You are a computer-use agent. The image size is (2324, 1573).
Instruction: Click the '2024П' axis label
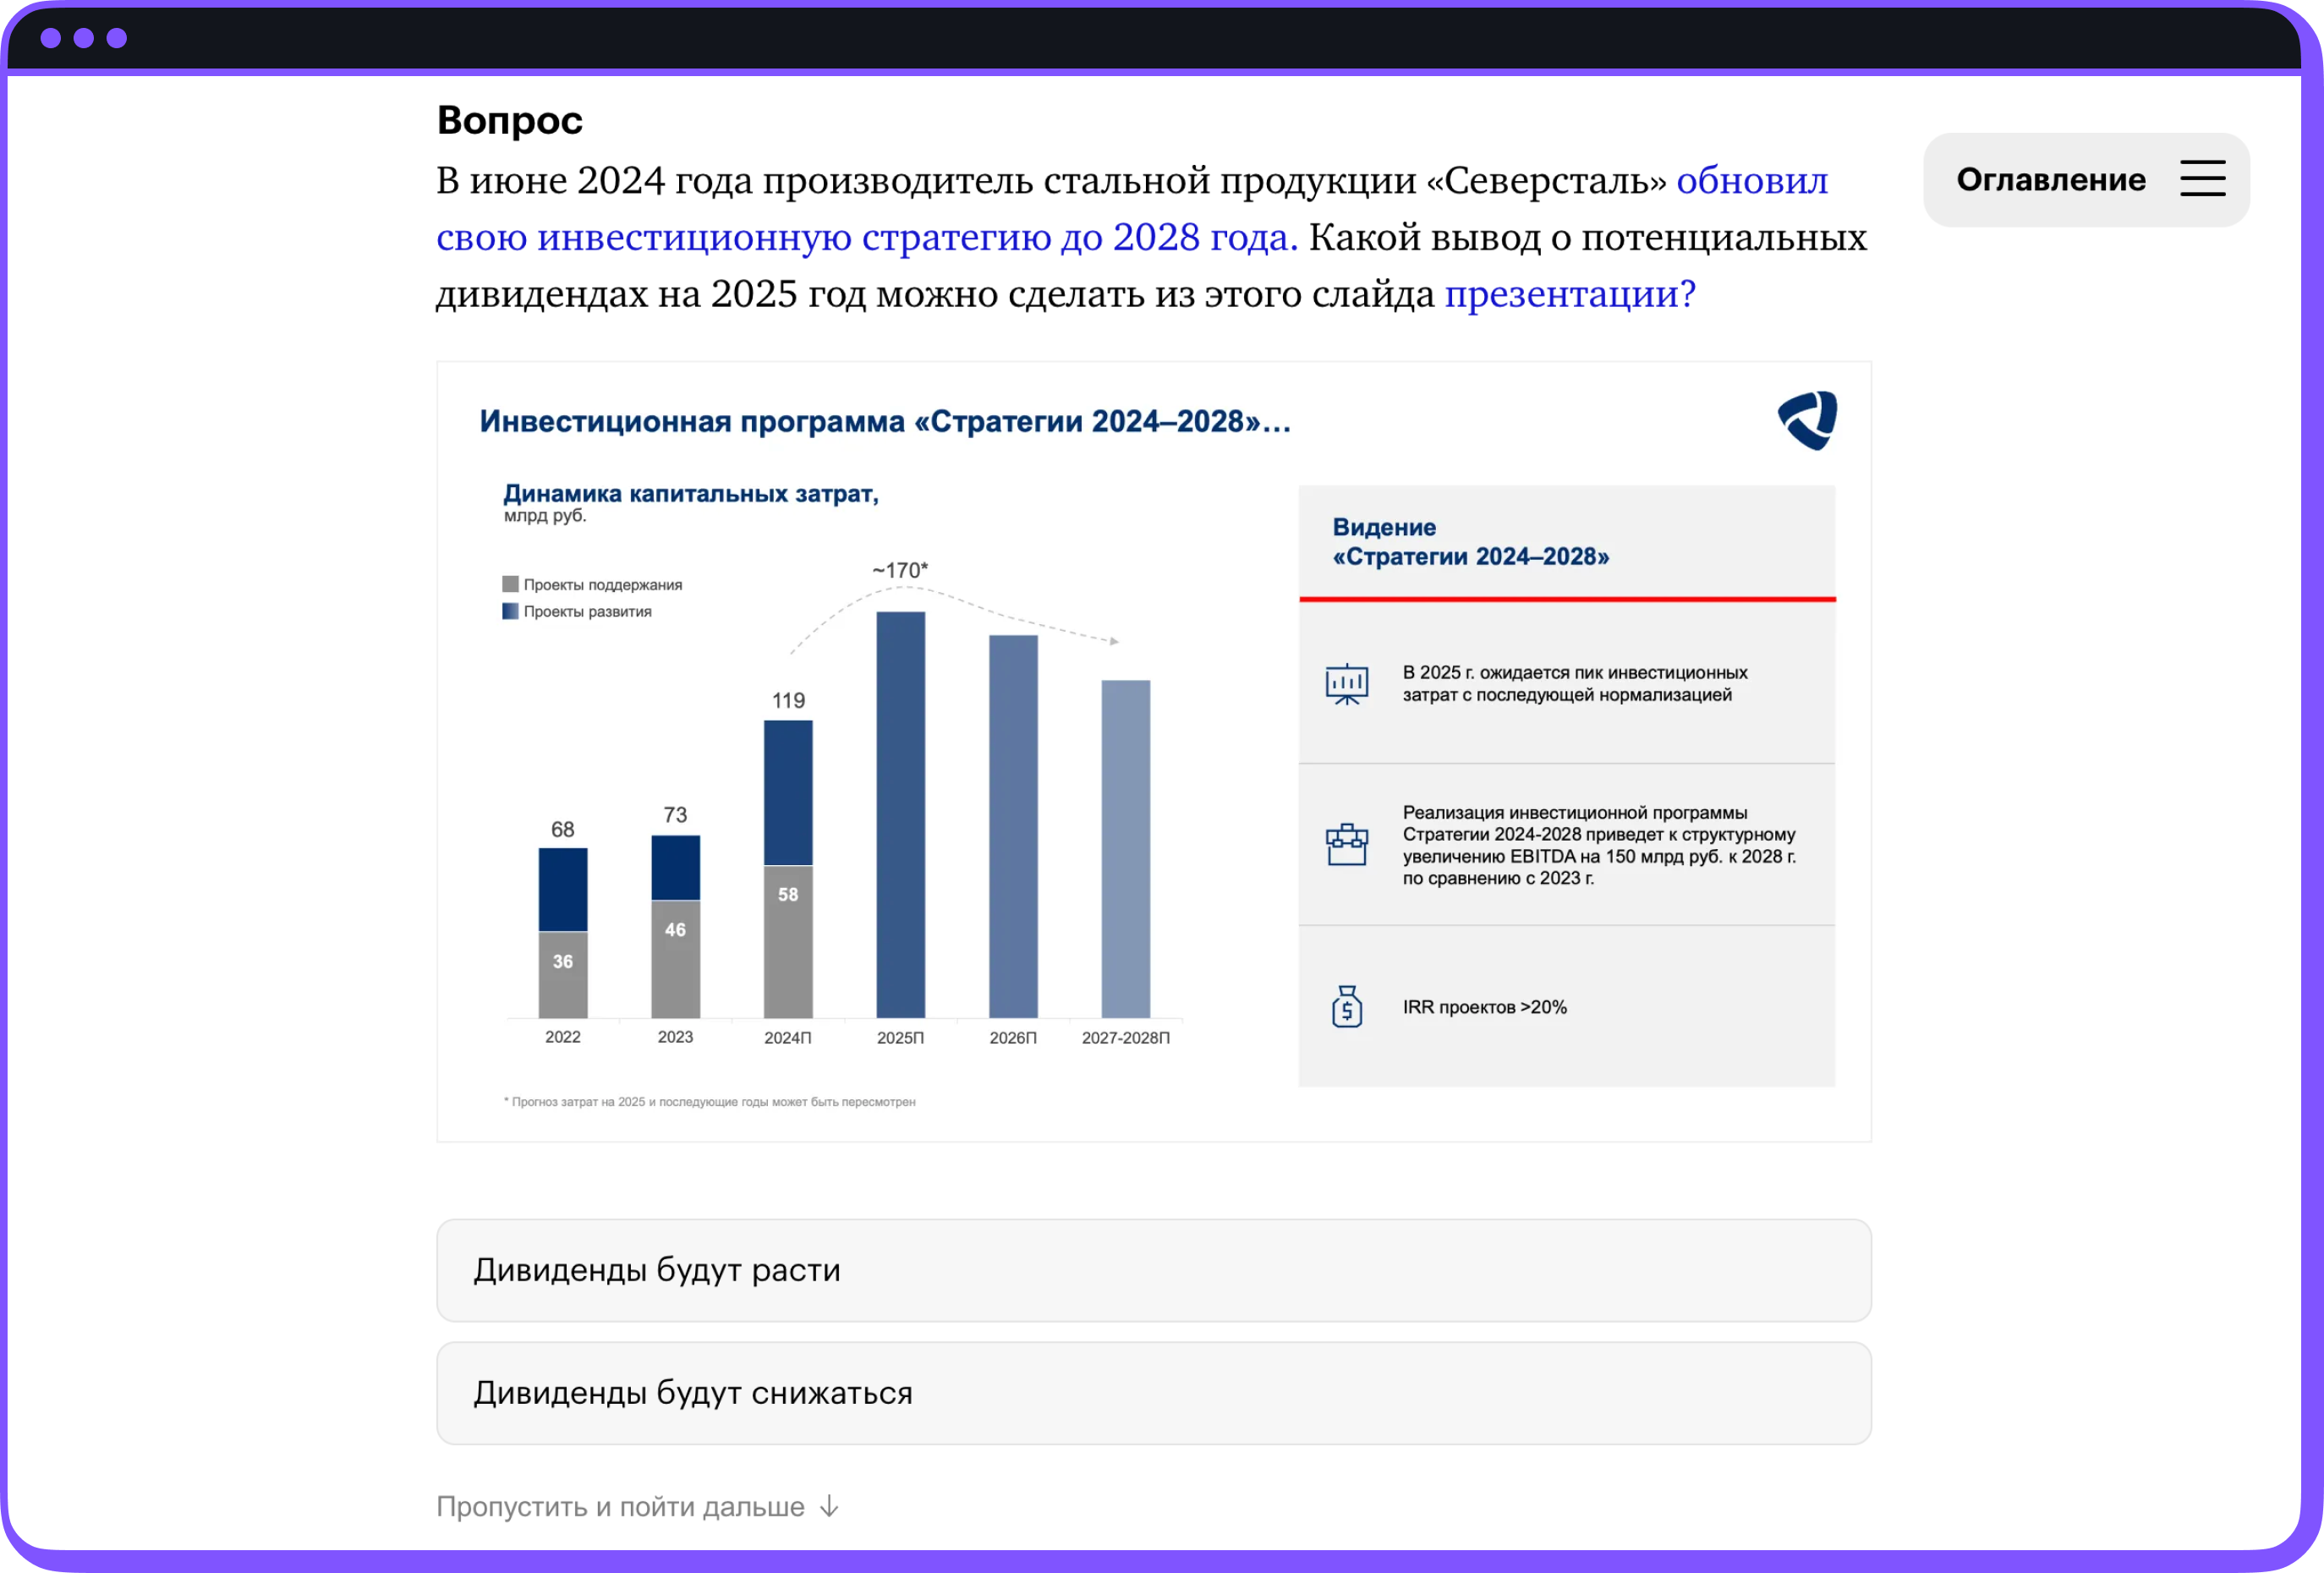point(788,1038)
